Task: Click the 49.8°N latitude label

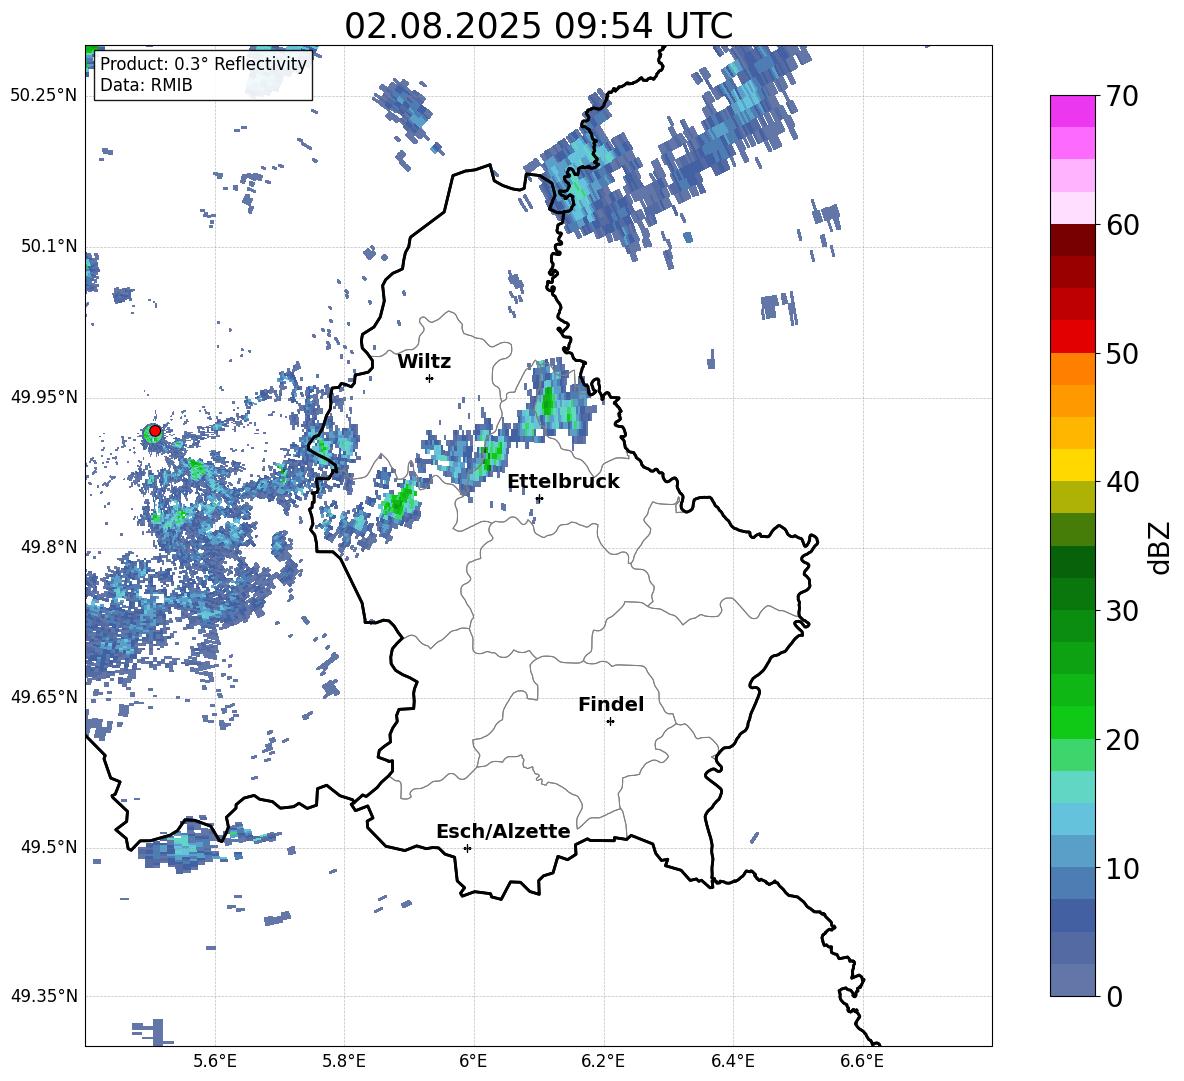Action: (x=49, y=547)
